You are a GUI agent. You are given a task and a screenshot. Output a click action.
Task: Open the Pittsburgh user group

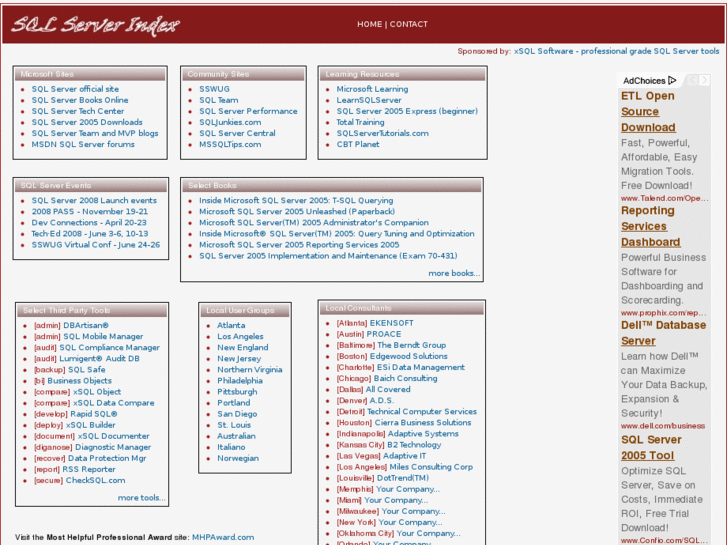[x=237, y=391]
